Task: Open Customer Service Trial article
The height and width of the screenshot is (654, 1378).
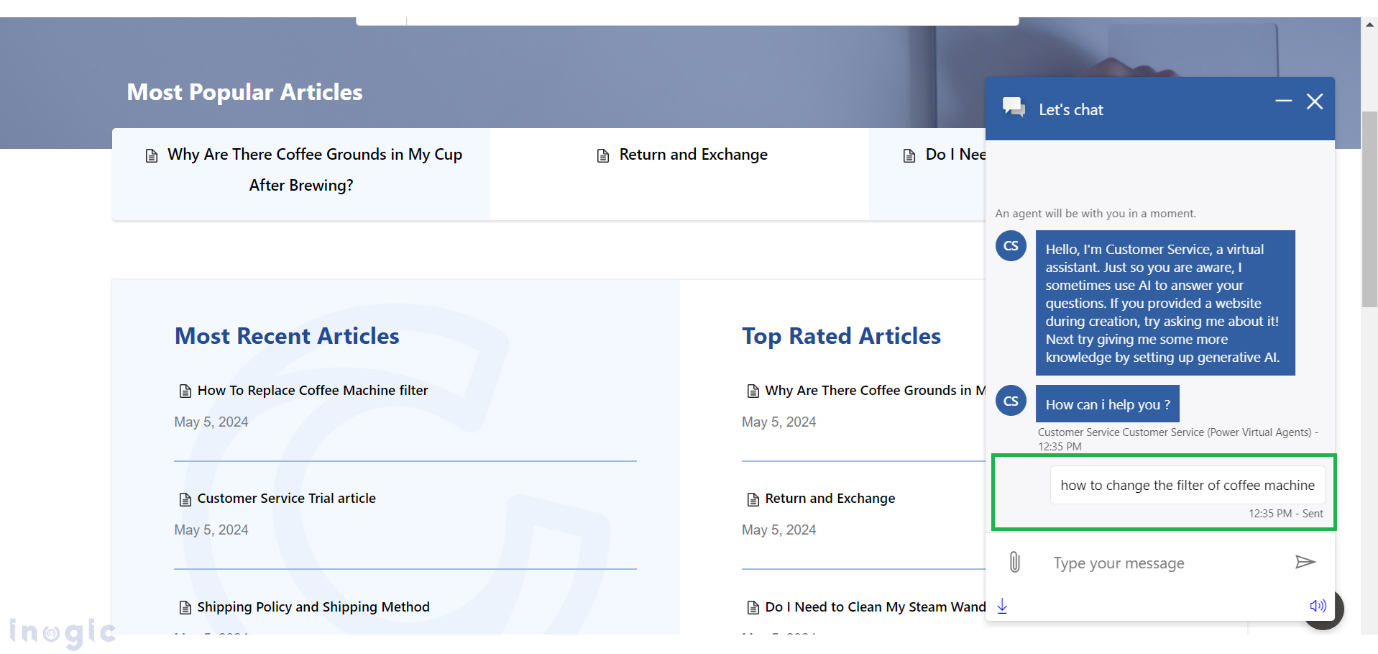Action: click(x=286, y=498)
